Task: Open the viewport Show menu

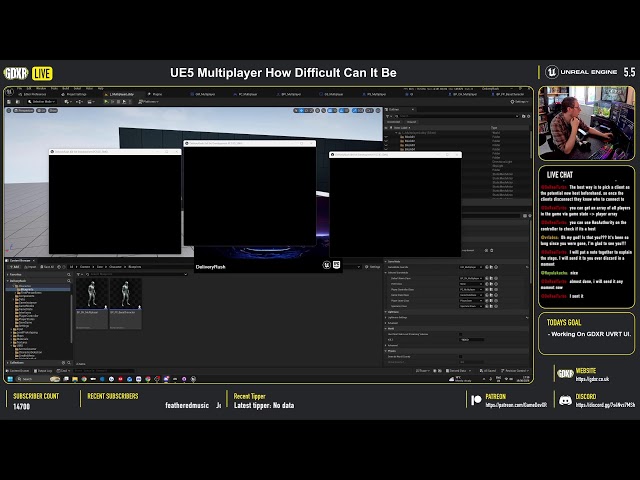Action: (x=53, y=111)
